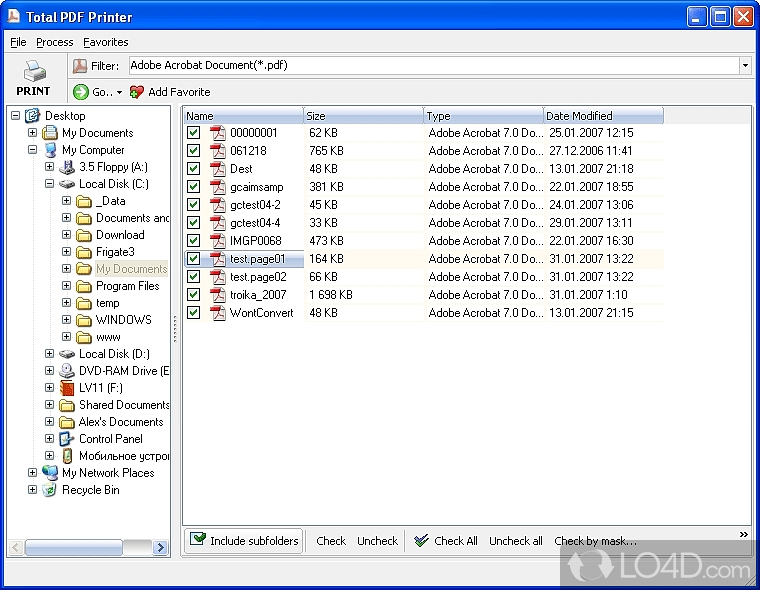
Task: Click the Include subfolders button
Action: 244,541
